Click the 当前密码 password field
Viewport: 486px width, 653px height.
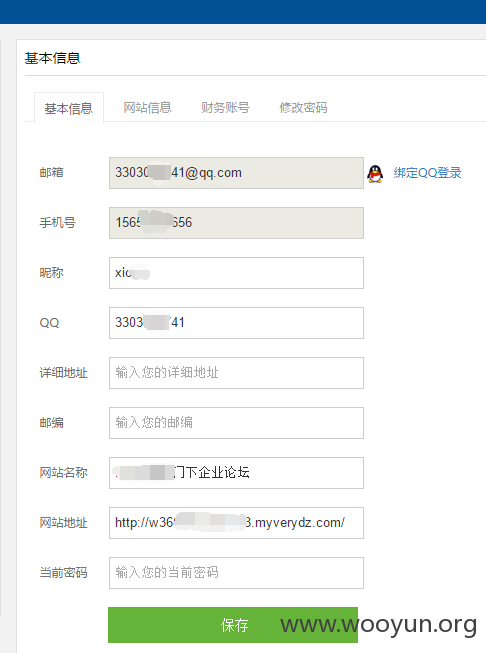point(236,573)
